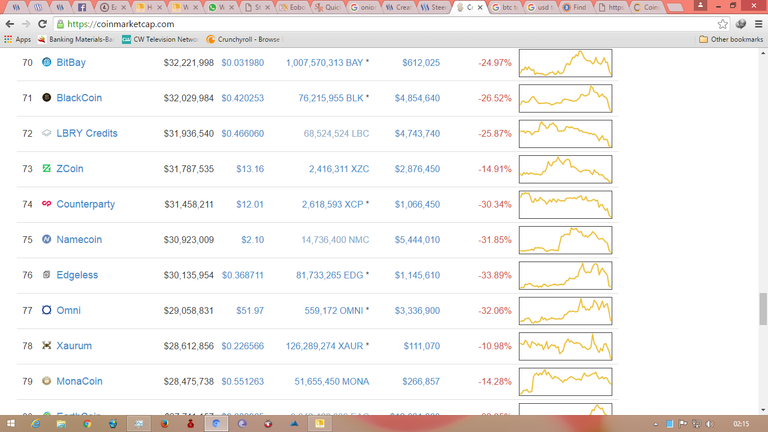Open the Namecoin 7-day price chart

[x=566, y=240]
